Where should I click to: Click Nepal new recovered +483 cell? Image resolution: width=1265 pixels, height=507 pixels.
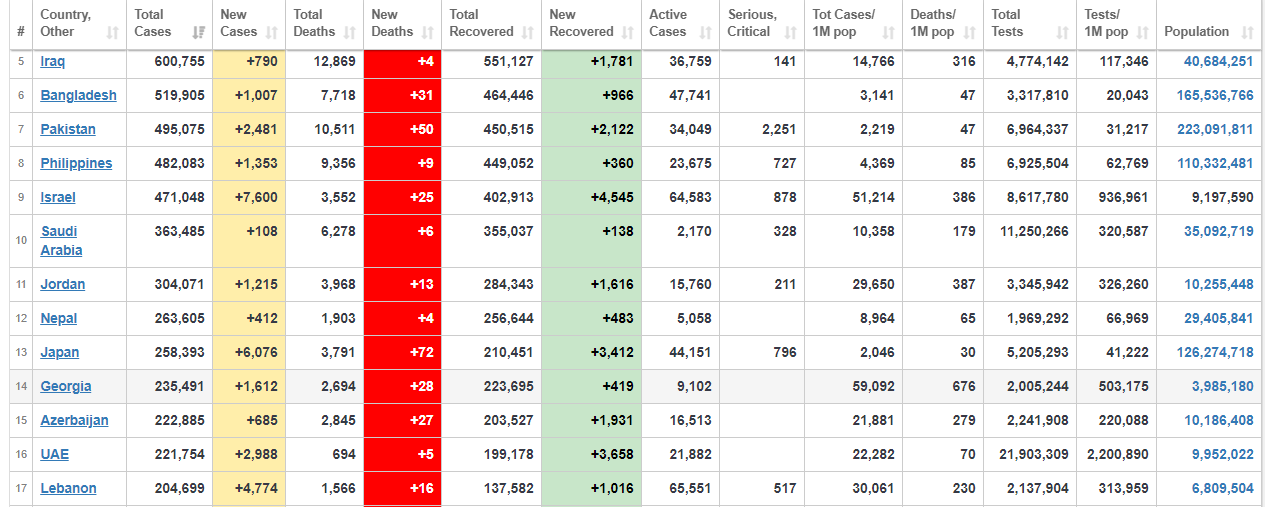click(591, 318)
